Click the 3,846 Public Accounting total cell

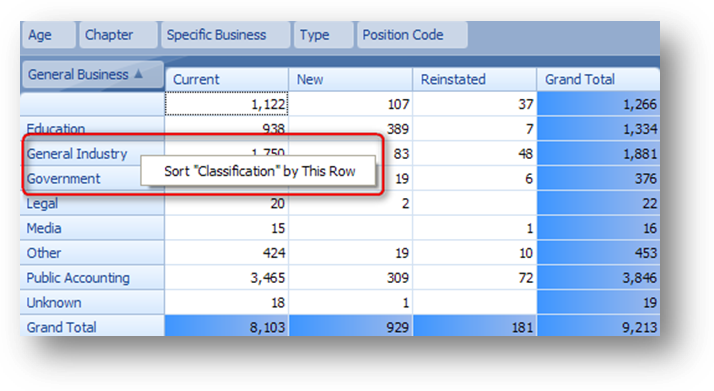click(598, 278)
